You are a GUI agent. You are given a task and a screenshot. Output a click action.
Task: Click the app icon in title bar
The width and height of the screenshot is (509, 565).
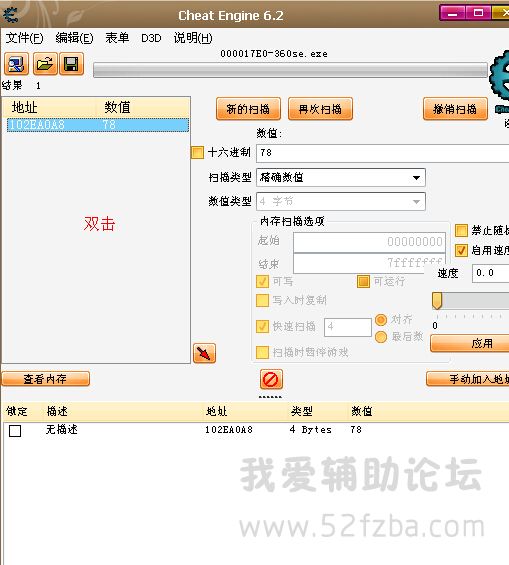coord(10,15)
